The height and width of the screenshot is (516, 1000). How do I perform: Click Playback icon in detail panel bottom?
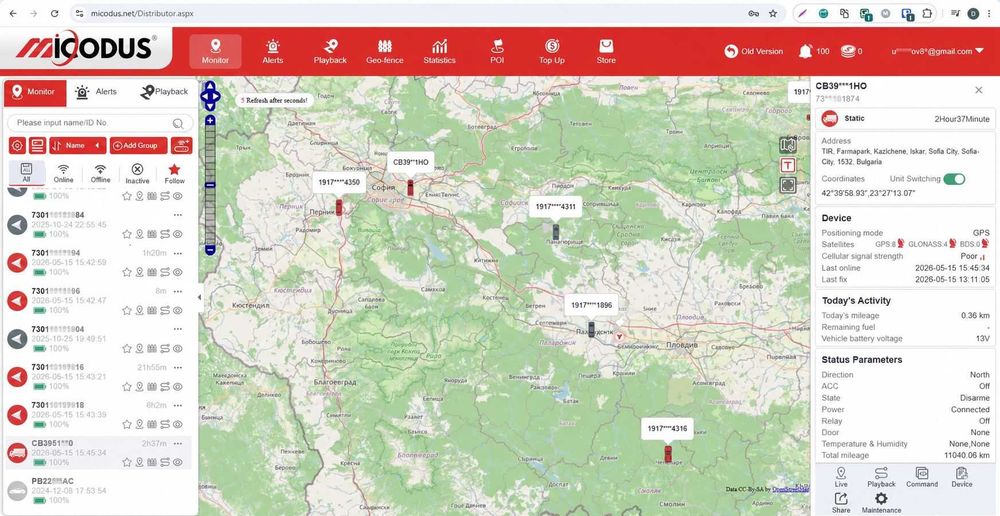(x=881, y=476)
